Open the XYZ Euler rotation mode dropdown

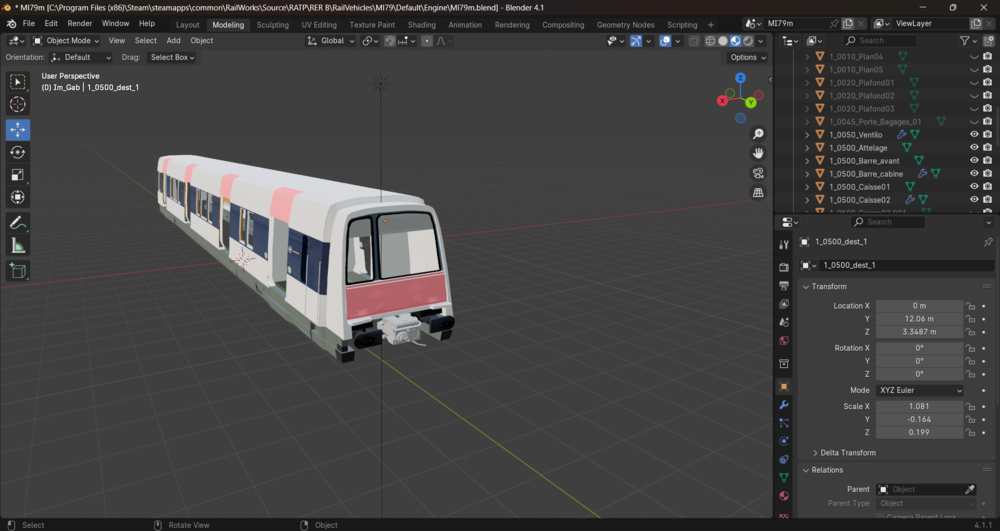(x=920, y=390)
